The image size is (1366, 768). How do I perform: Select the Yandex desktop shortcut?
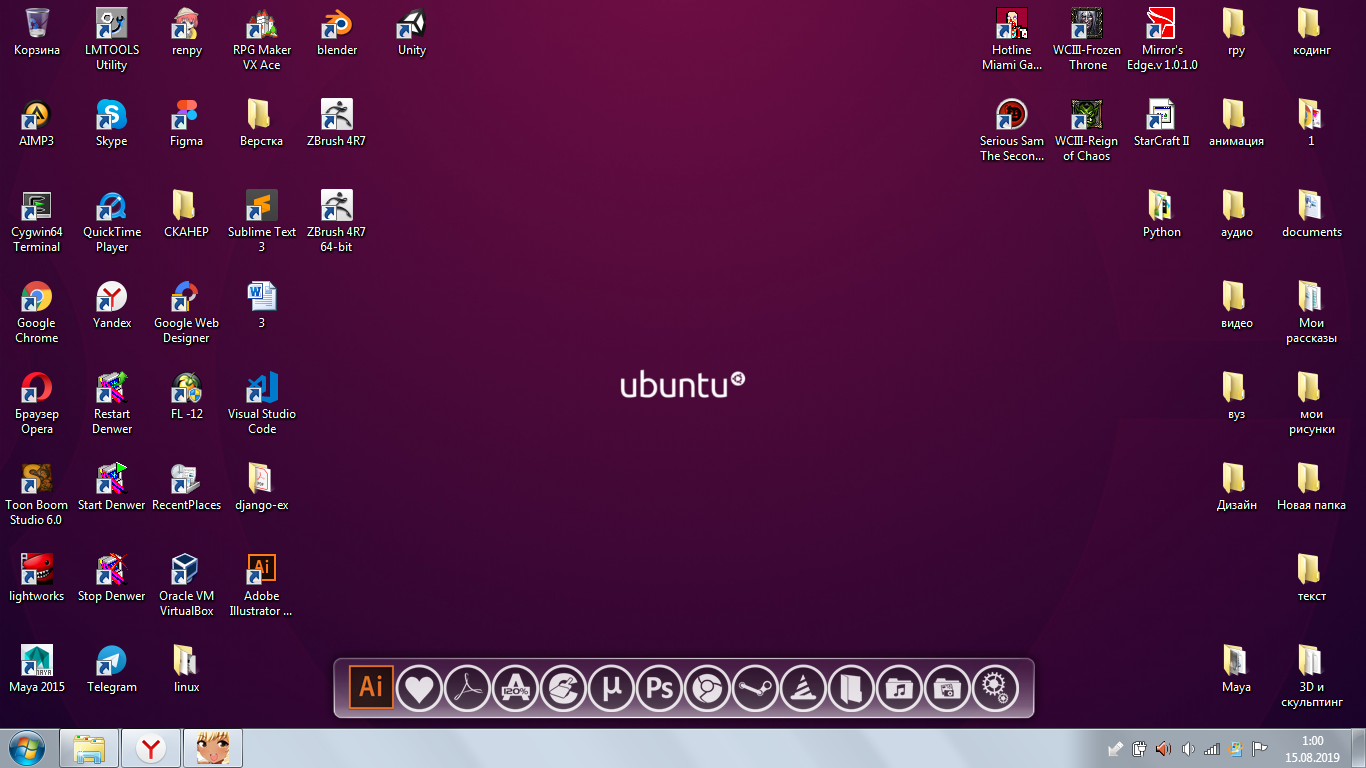click(111, 305)
